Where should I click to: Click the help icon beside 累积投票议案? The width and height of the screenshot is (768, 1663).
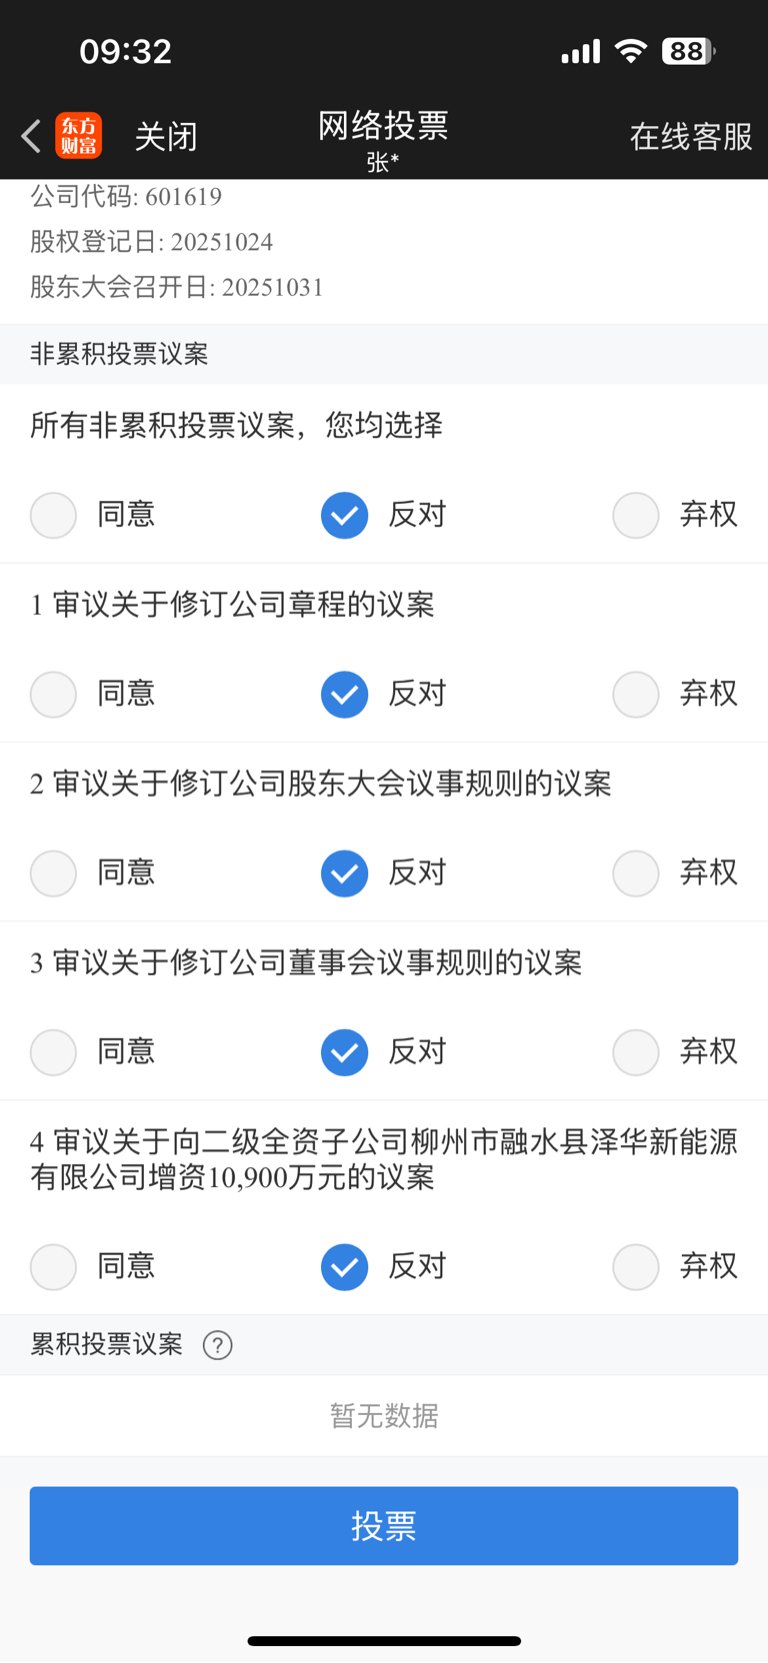(x=217, y=1345)
